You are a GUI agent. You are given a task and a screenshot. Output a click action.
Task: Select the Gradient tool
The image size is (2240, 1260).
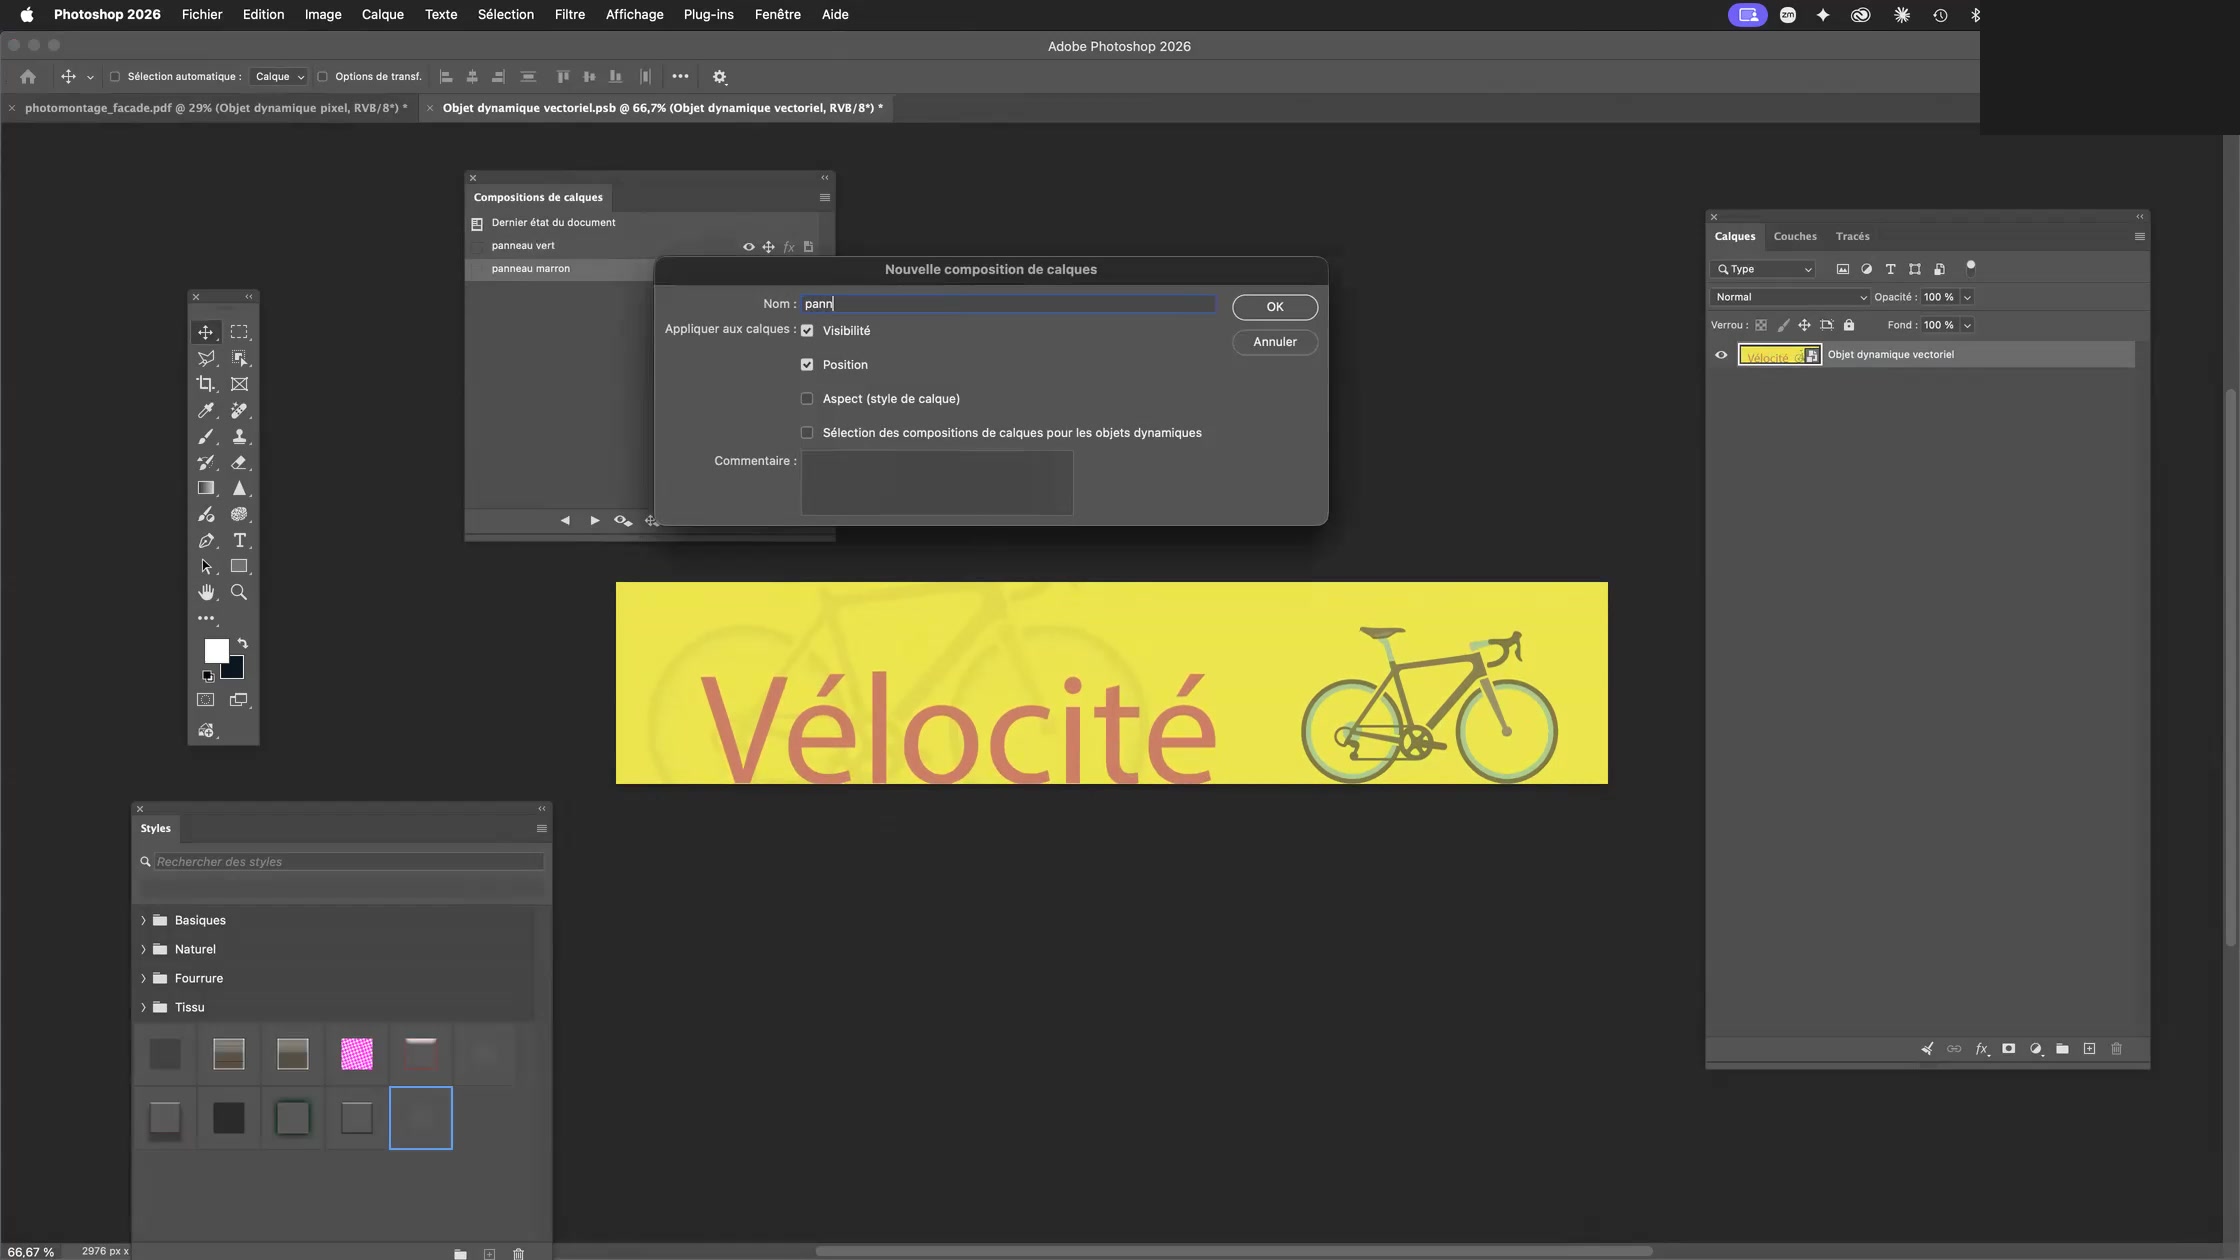click(205, 488)
